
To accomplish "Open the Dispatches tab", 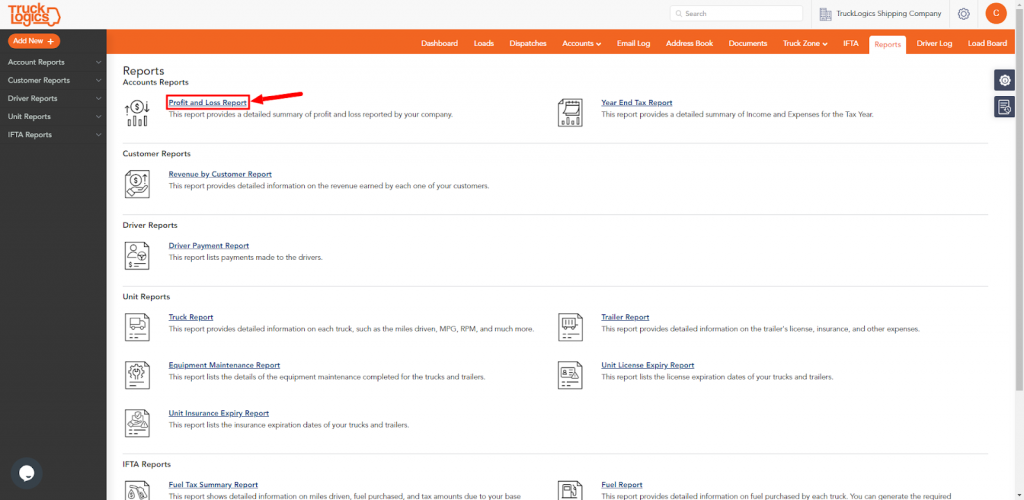I will point(528,44).
